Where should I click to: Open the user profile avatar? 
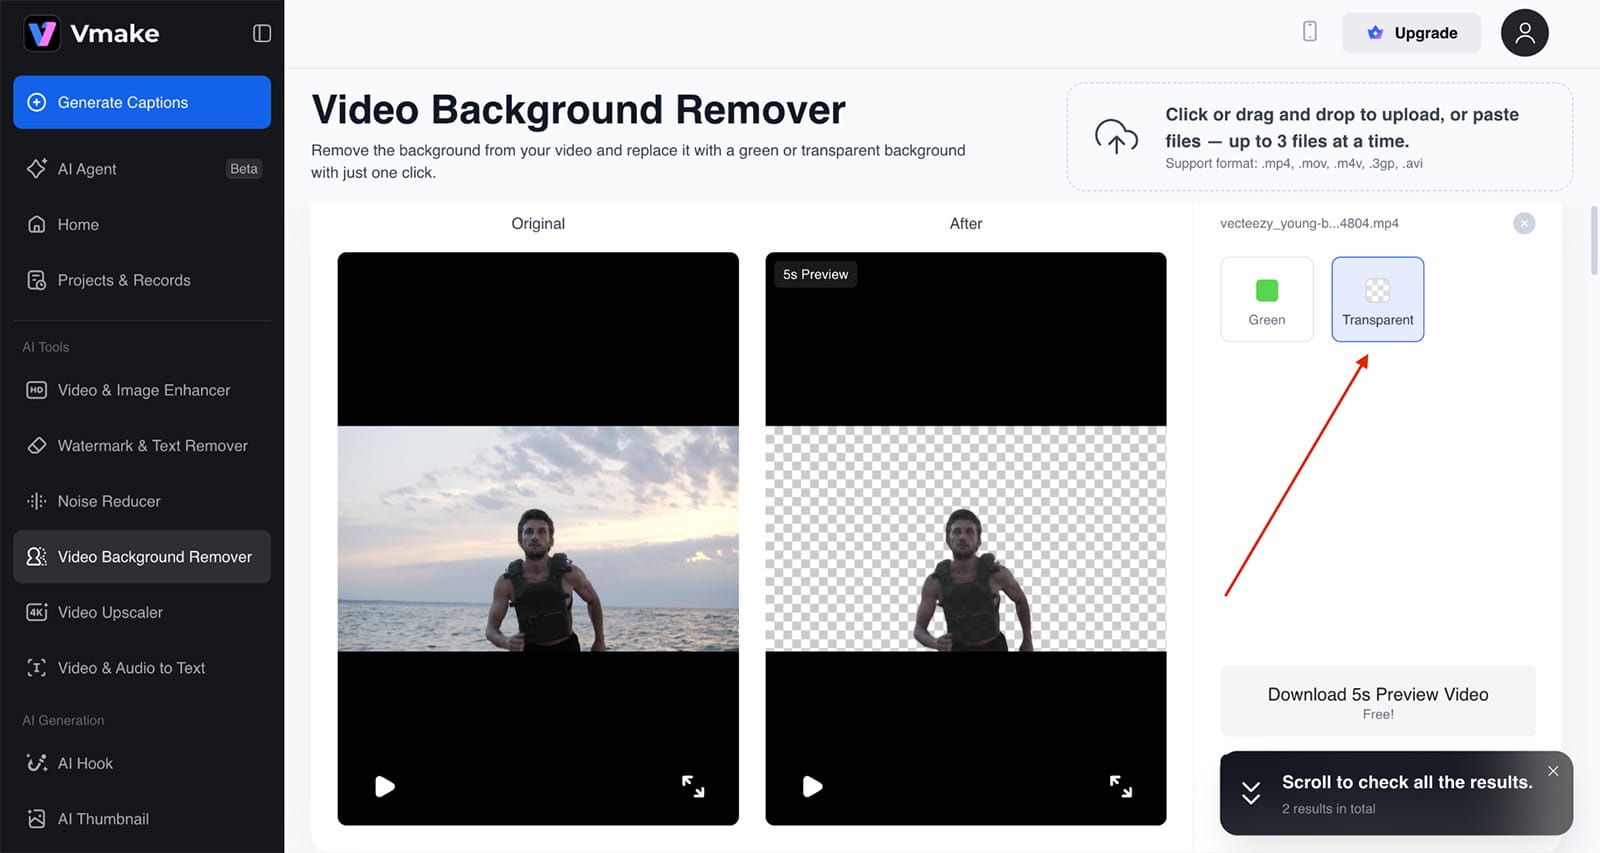[1524, 33]
